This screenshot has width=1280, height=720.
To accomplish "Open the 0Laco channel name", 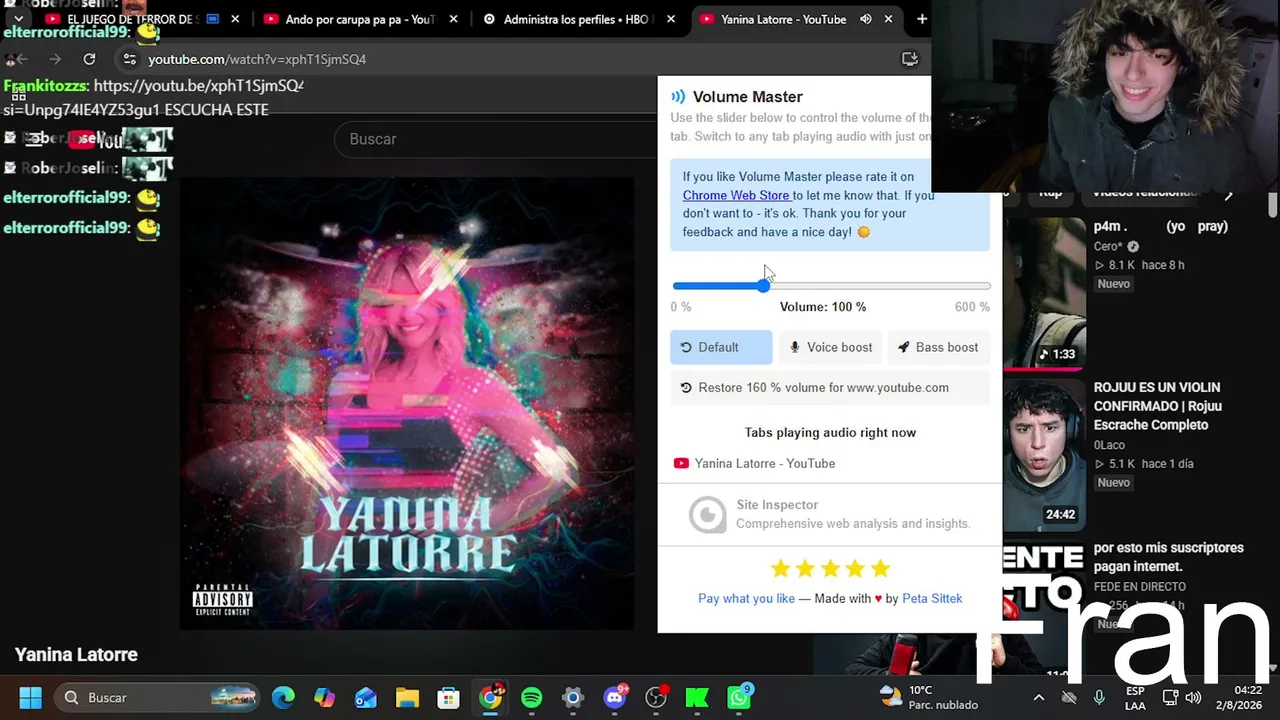I will [1109, 445].
